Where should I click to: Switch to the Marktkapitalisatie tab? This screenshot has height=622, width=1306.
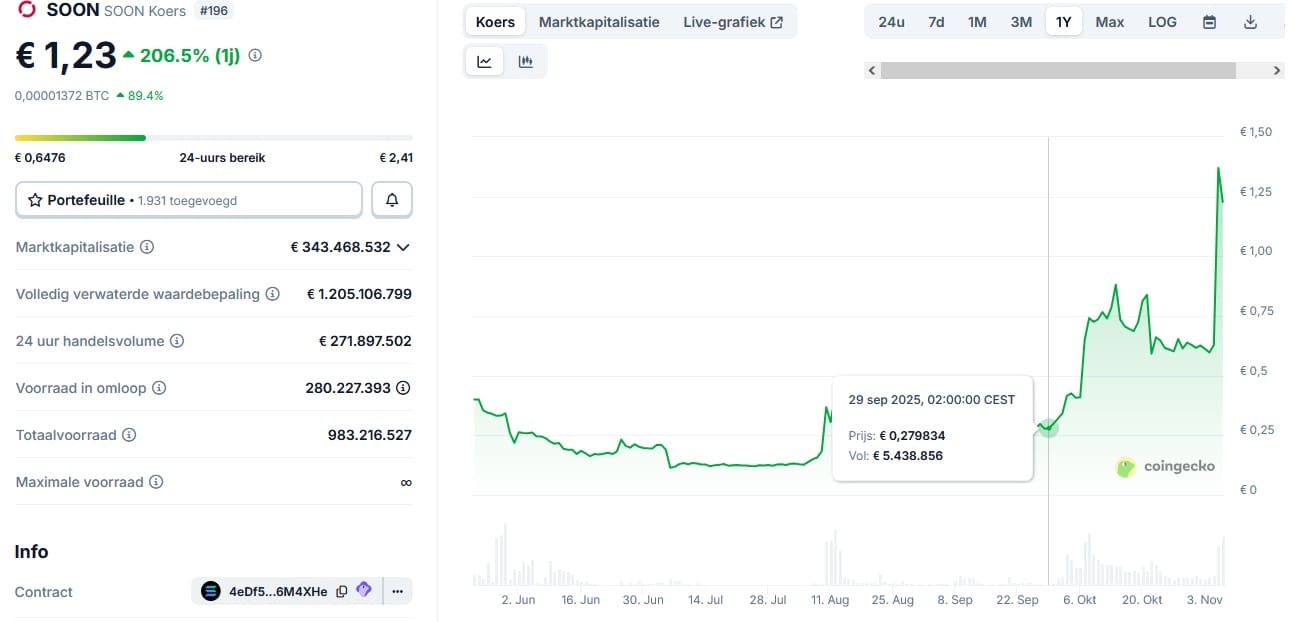tap(599, 22)
